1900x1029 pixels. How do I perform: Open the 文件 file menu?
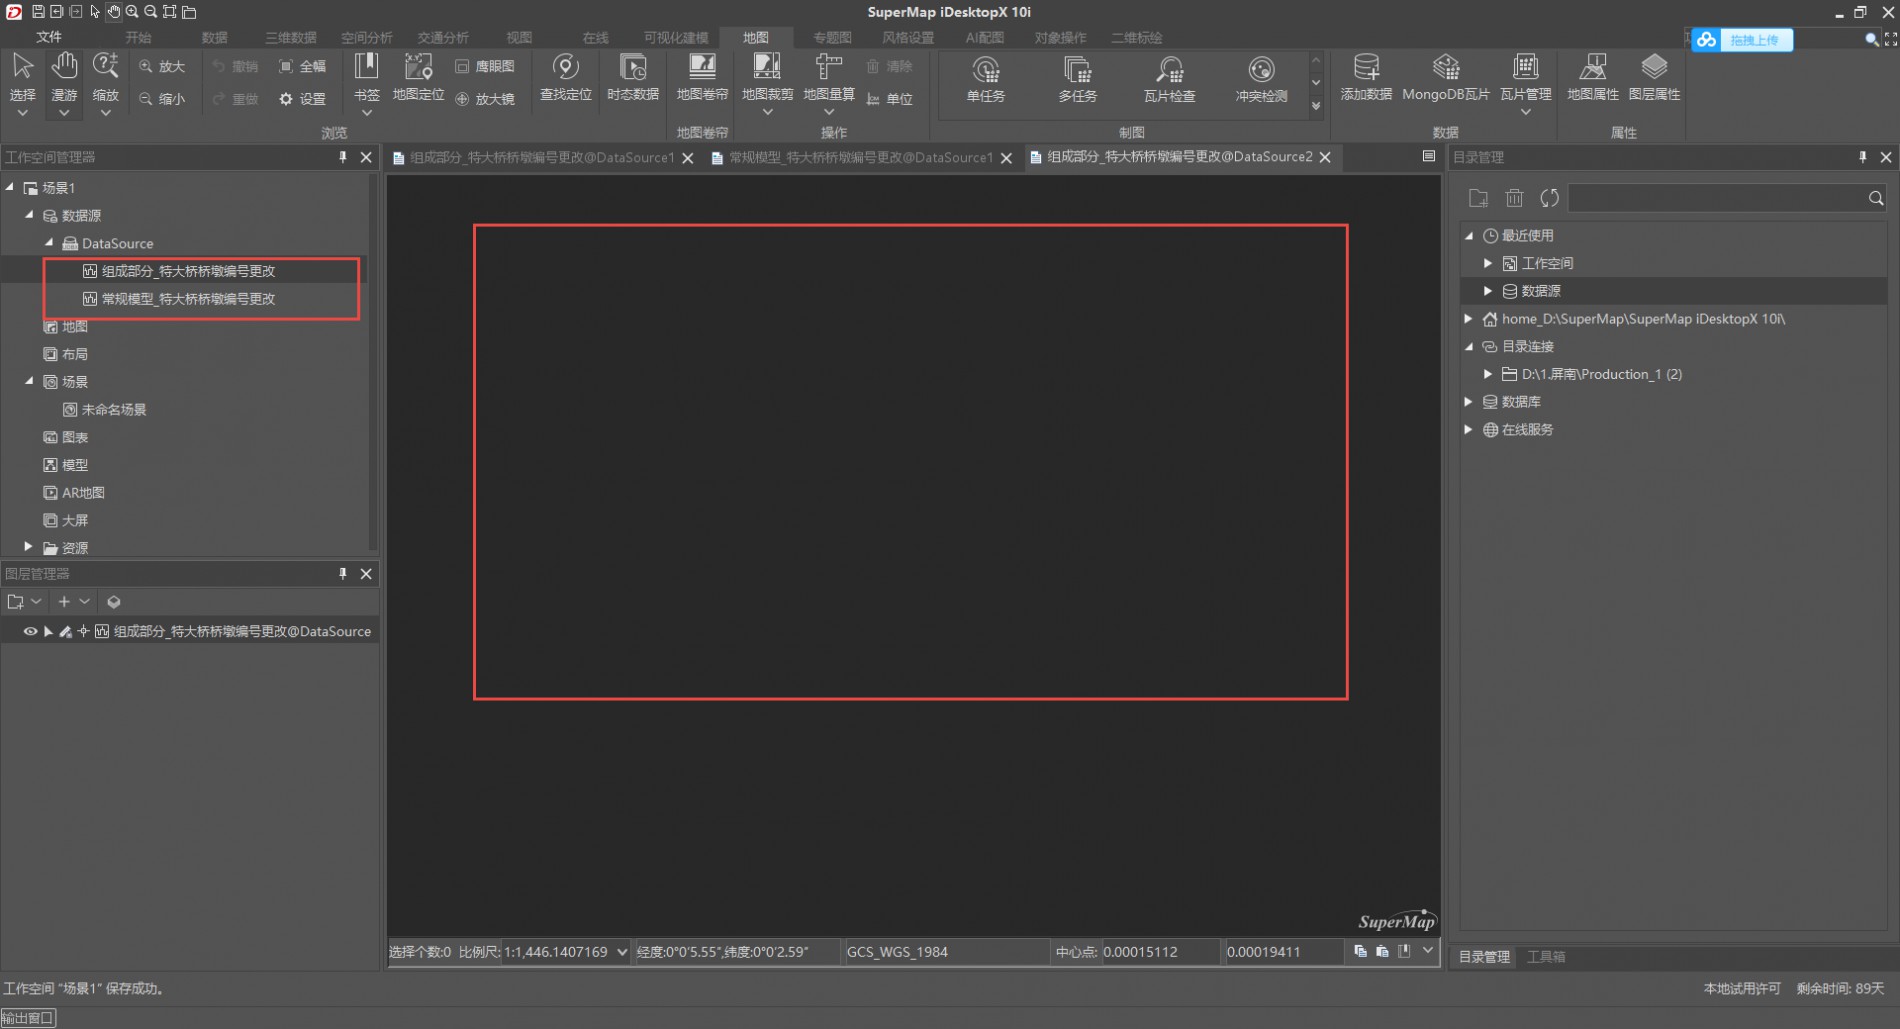(x=49, y=37)
